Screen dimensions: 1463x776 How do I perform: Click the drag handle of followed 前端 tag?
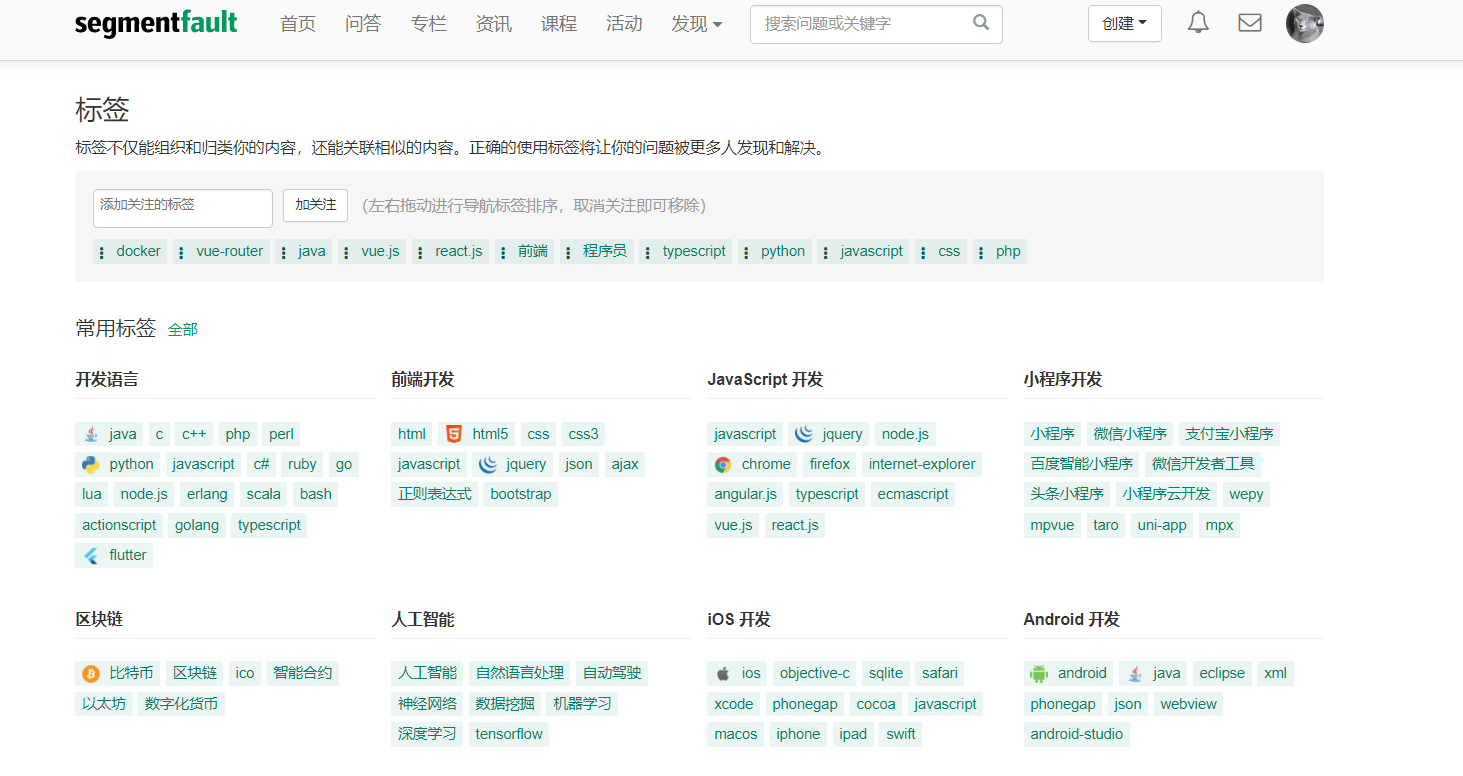click(503, 252)
